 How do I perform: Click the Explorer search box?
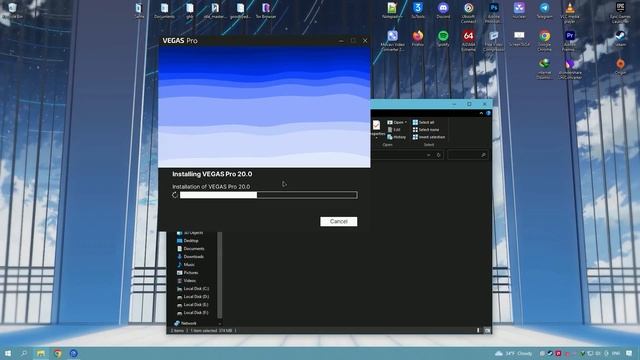coord(467,155)
